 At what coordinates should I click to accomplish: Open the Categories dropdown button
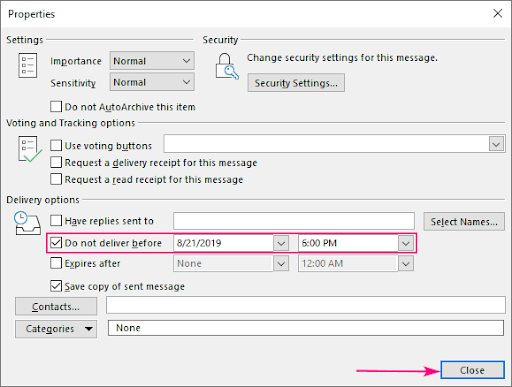56,329
